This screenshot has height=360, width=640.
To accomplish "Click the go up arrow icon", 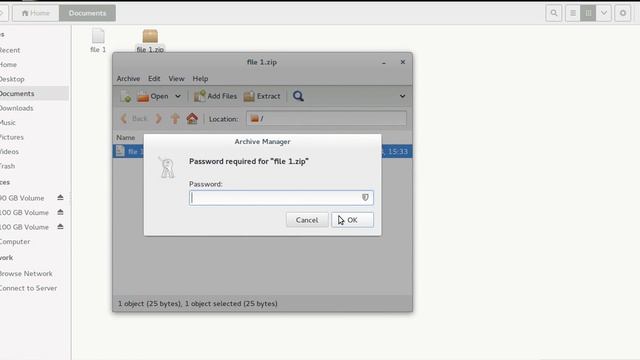I will (175, 119).
